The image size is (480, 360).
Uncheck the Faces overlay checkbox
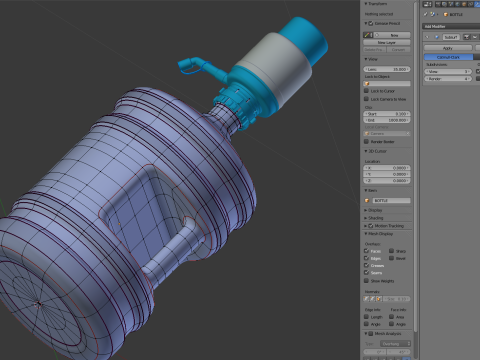click(x=367, y=251)
